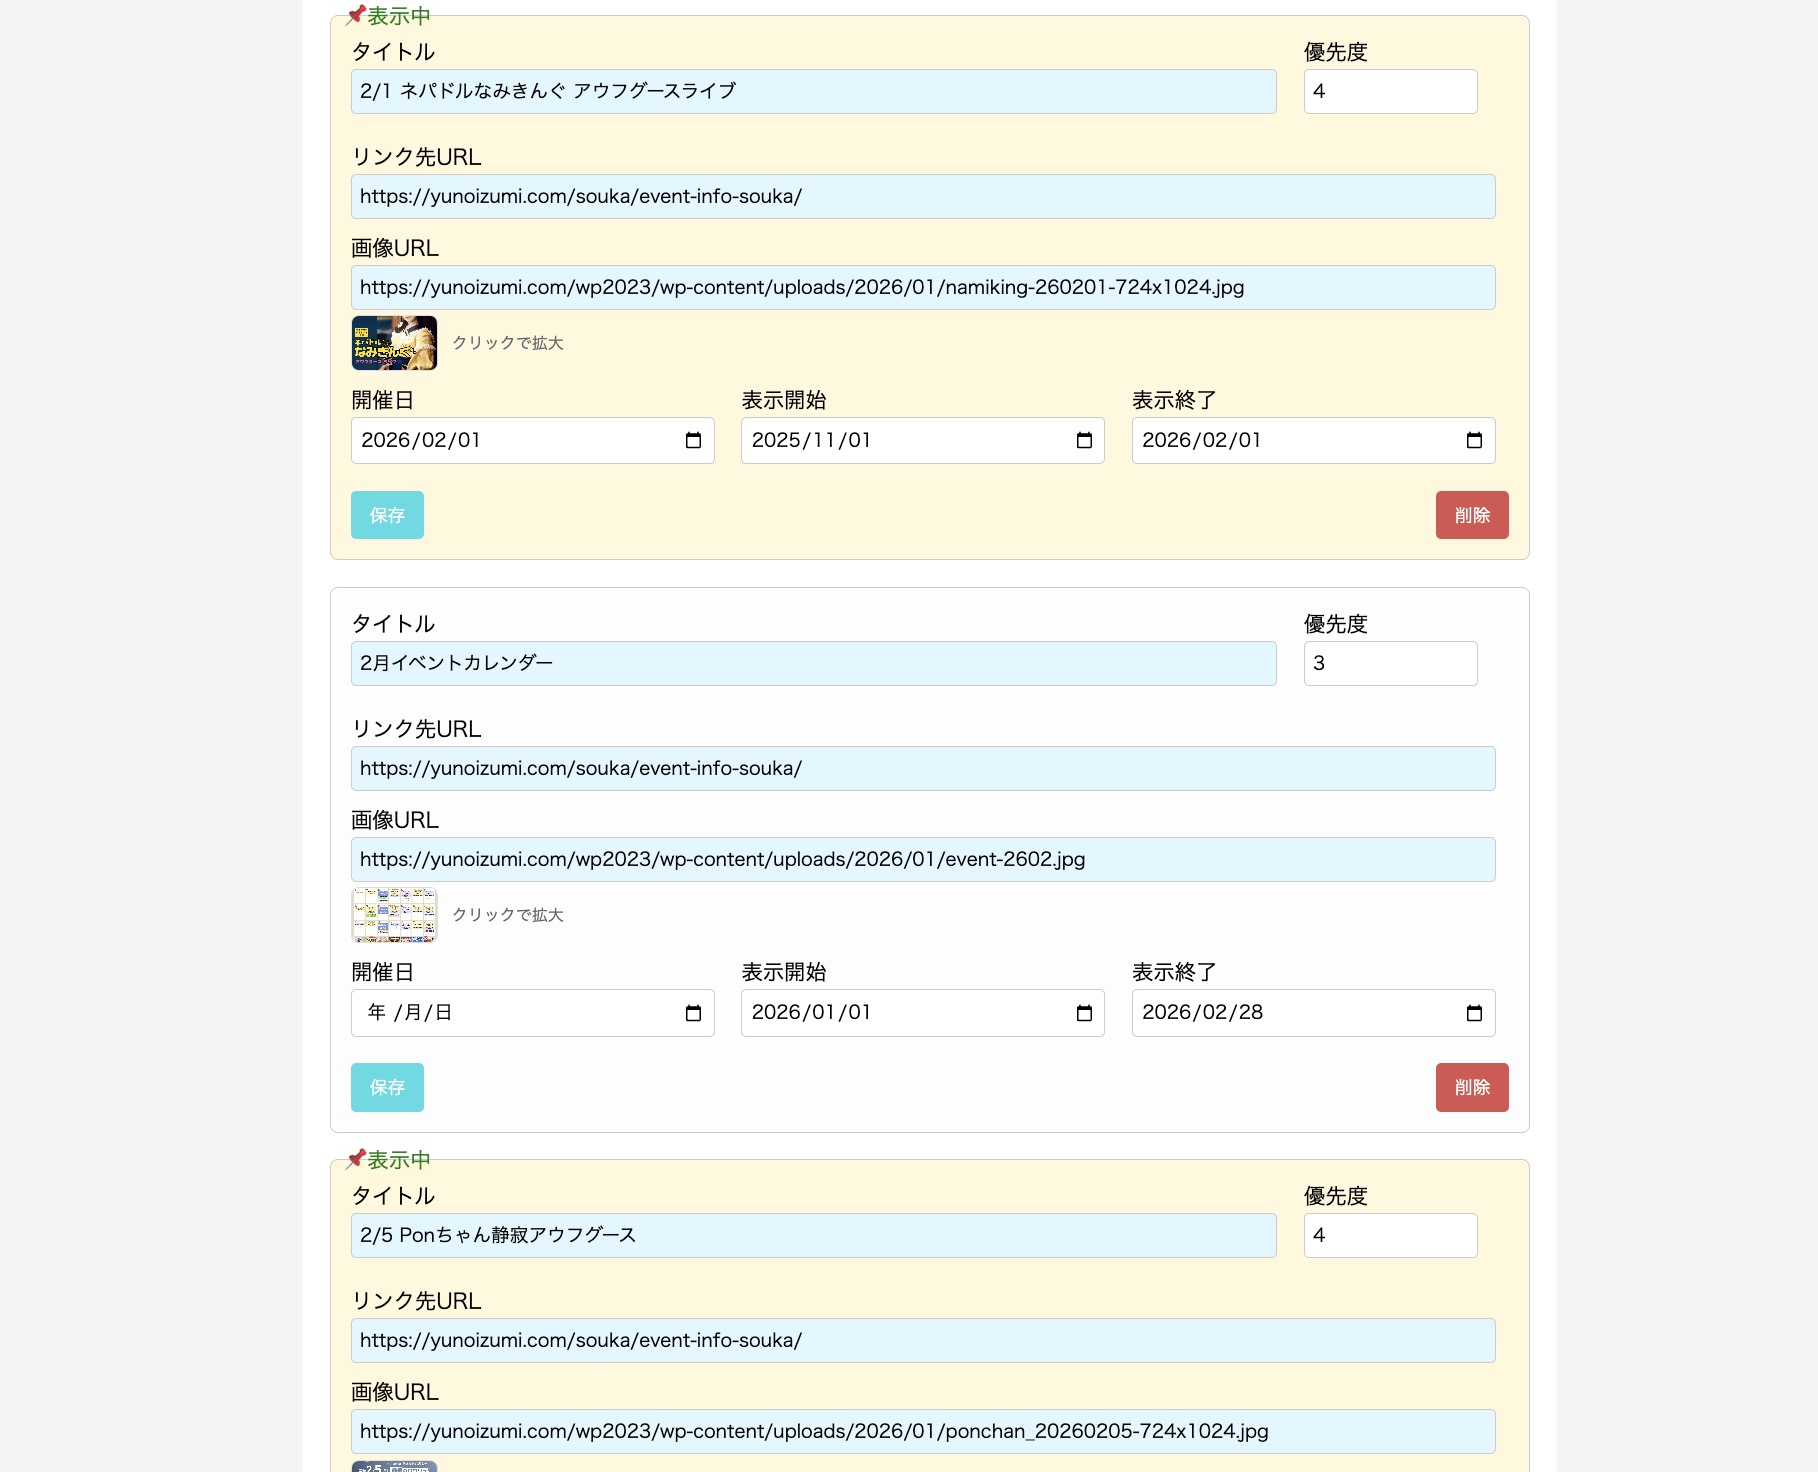Save the 2月イベントカレンダー entry
This screenshot has height=1472, width=1818.
coord(387,1087)
